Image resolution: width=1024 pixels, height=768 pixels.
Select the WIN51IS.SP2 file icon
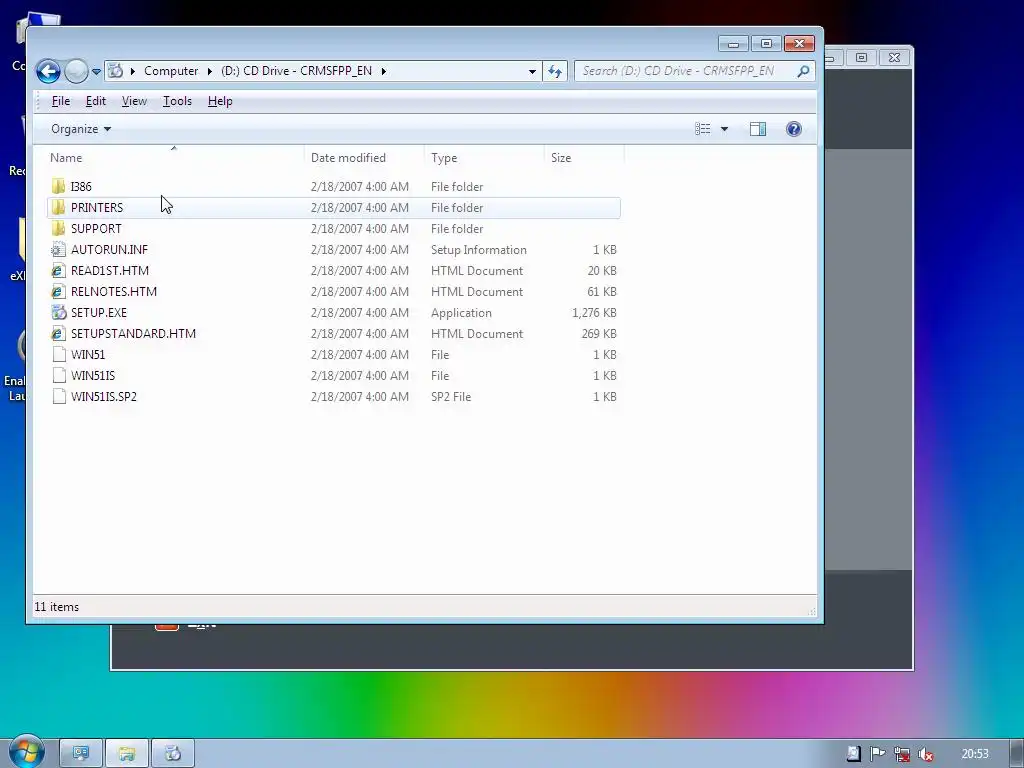(59, 396)
